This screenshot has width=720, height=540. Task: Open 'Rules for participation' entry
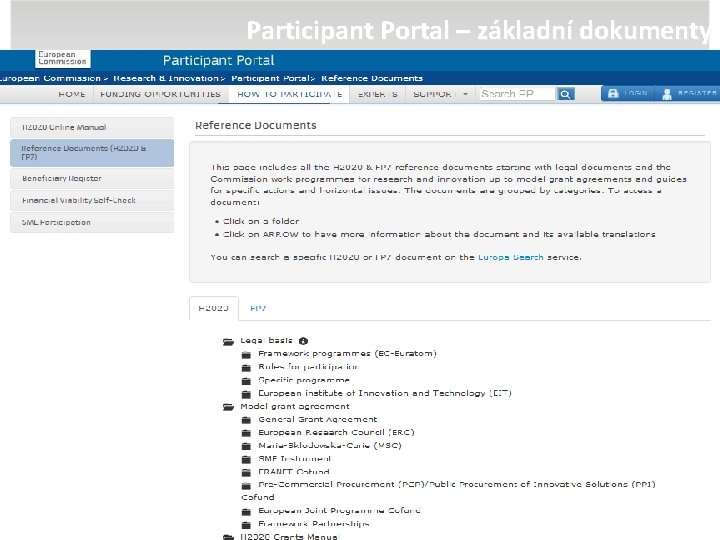[x=308, y=367]
